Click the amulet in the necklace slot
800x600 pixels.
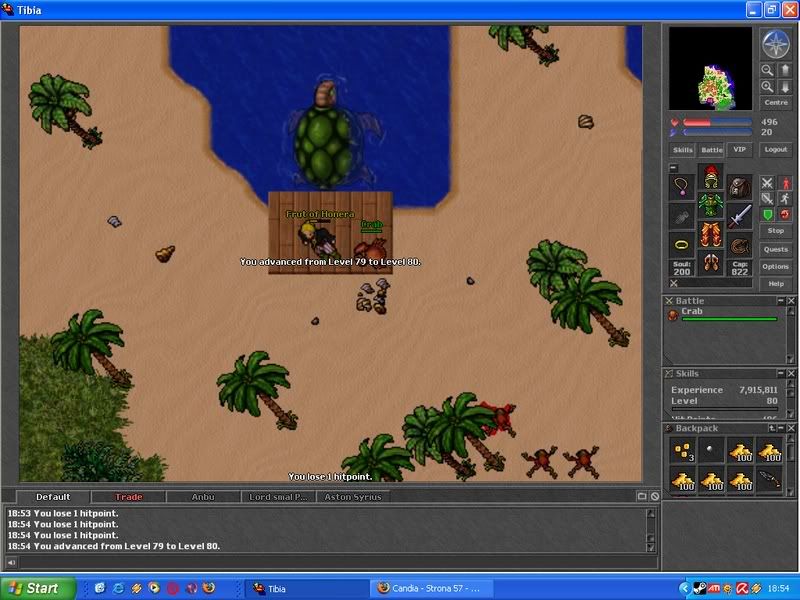click(x=682, y=187)
